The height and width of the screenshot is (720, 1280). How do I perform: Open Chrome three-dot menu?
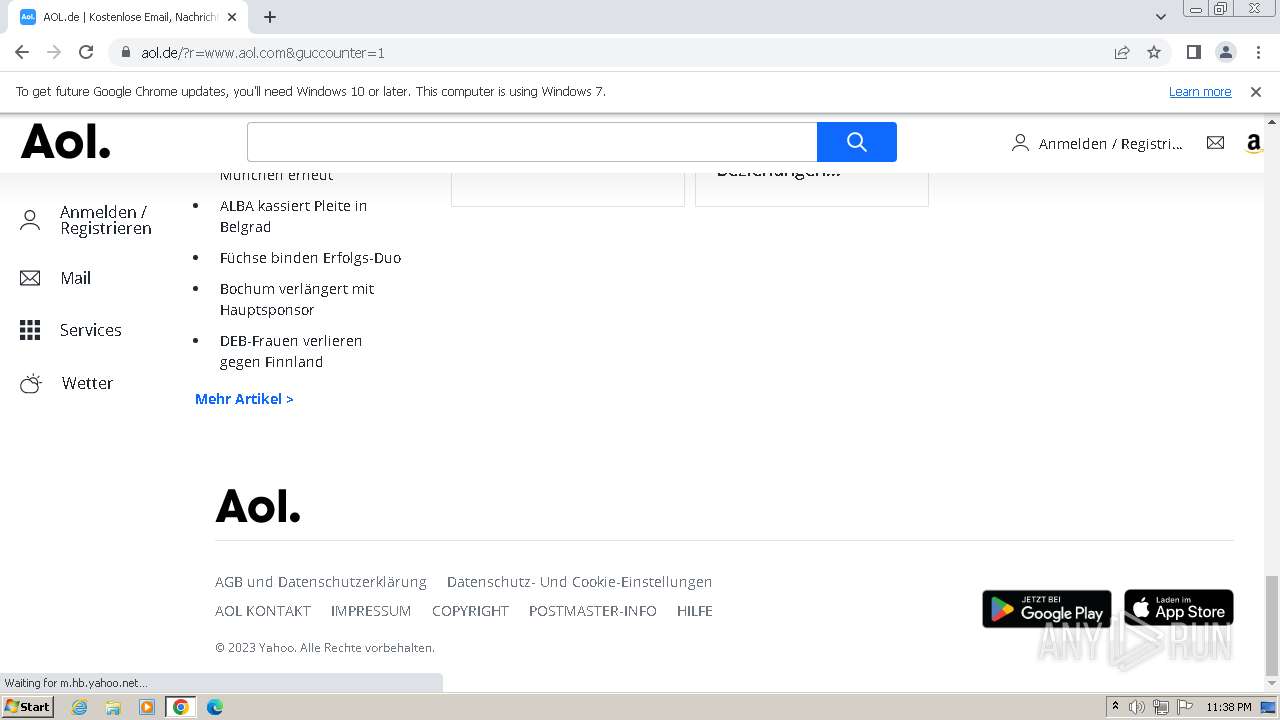click(1258, 52)
